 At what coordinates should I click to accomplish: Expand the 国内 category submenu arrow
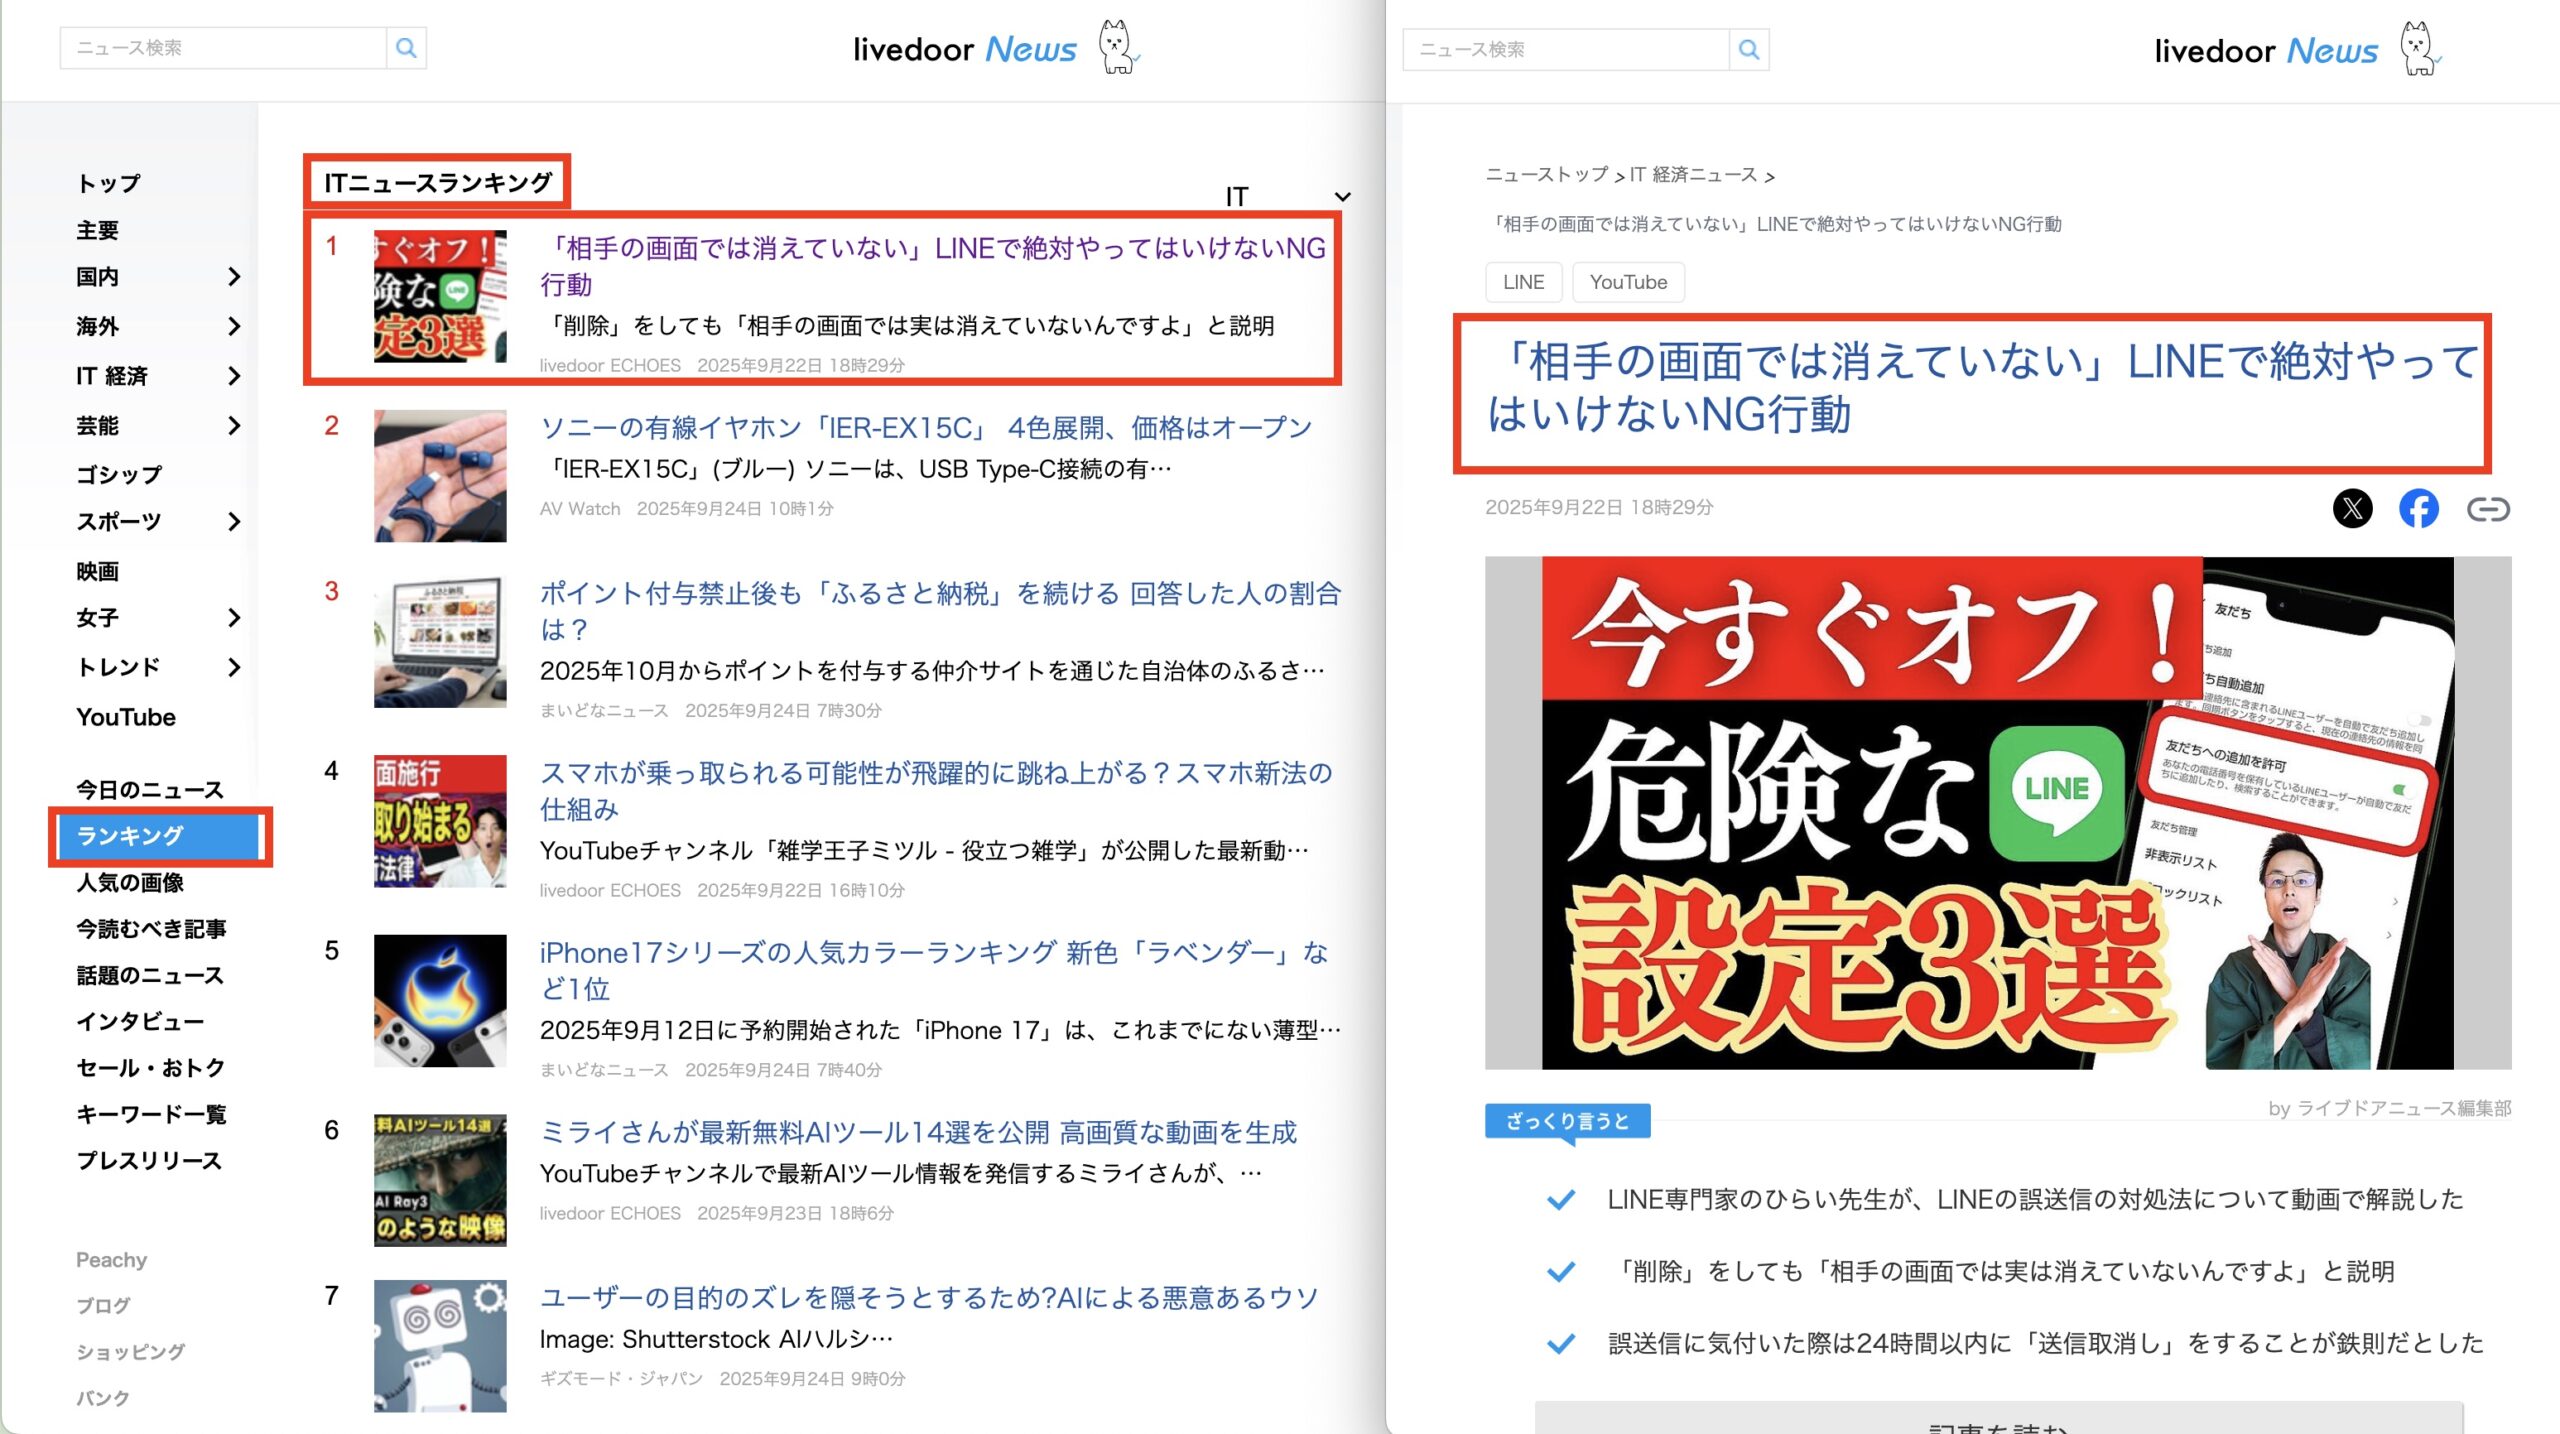click(234, 277)
